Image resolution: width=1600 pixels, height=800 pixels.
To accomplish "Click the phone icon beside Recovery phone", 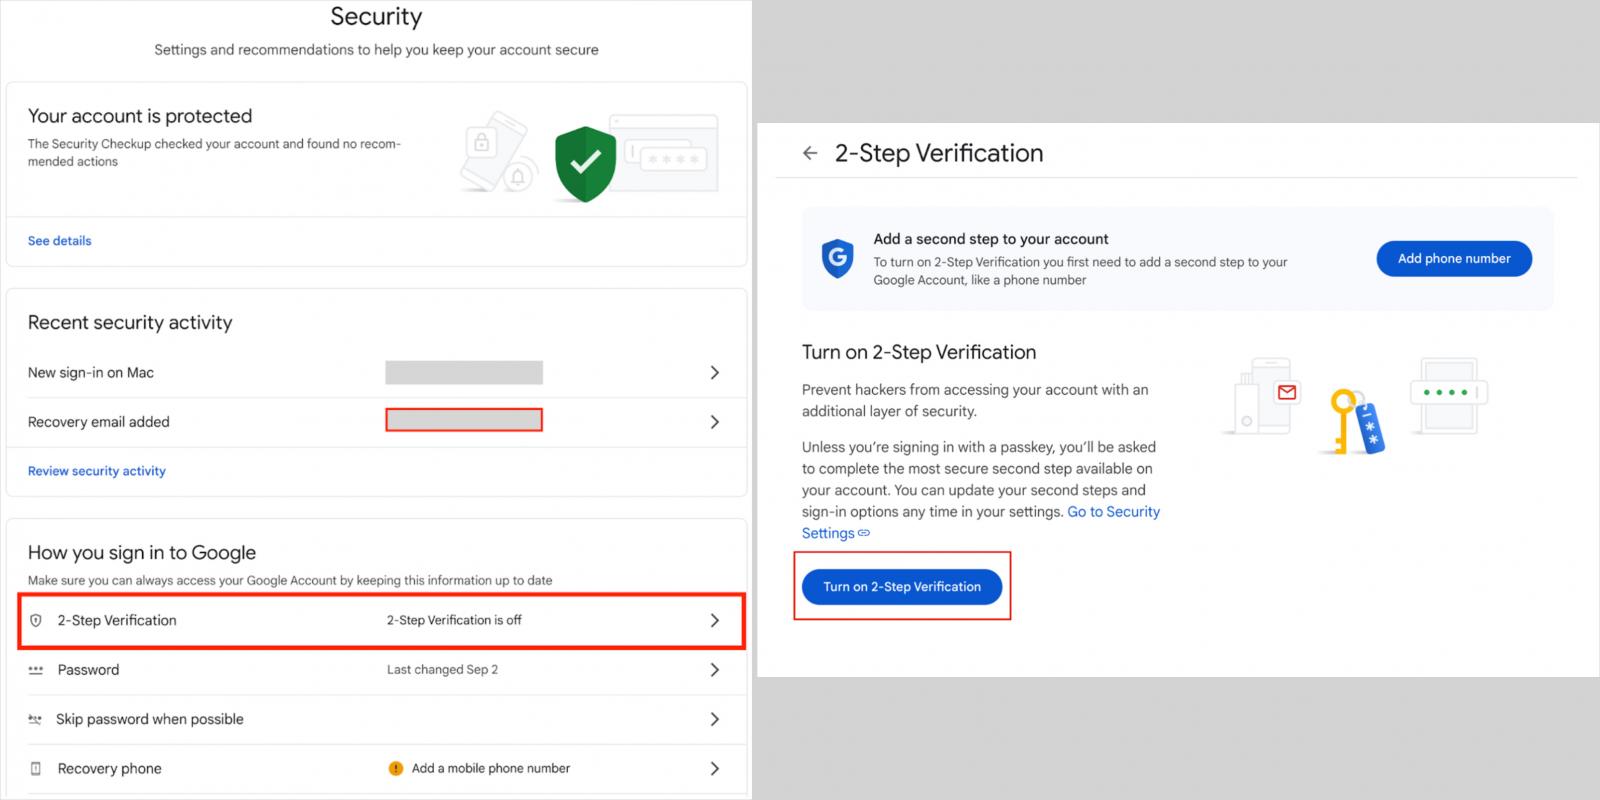I will pyautogui.click(x=36, y=768).
